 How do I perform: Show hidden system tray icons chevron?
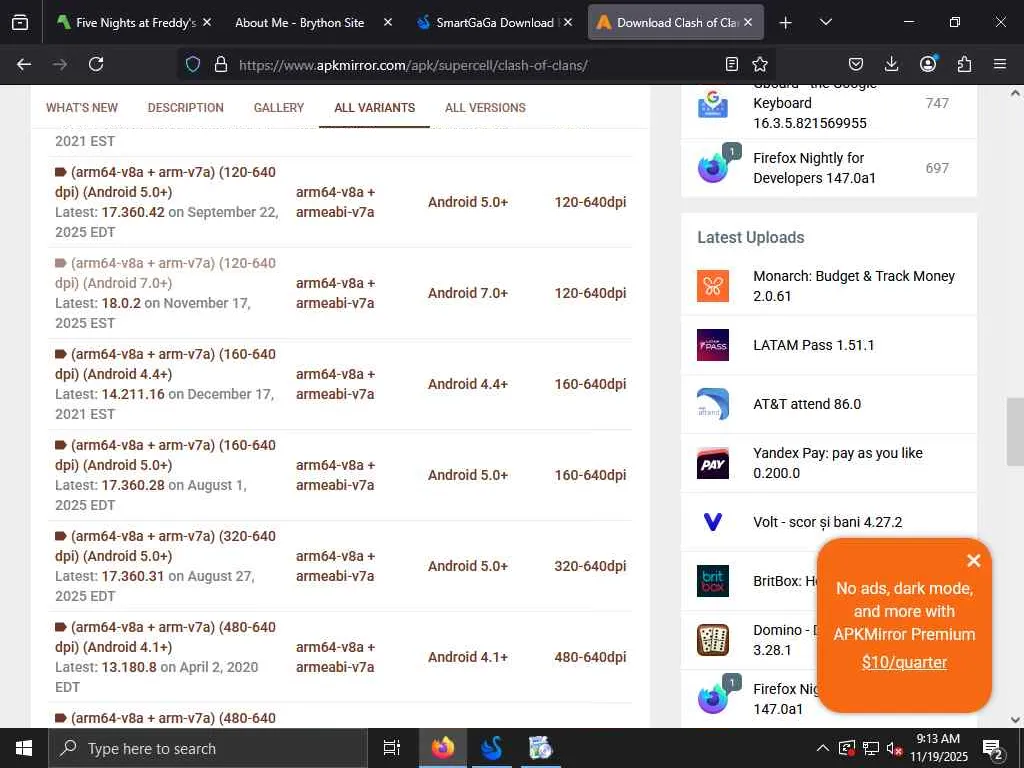823,748
